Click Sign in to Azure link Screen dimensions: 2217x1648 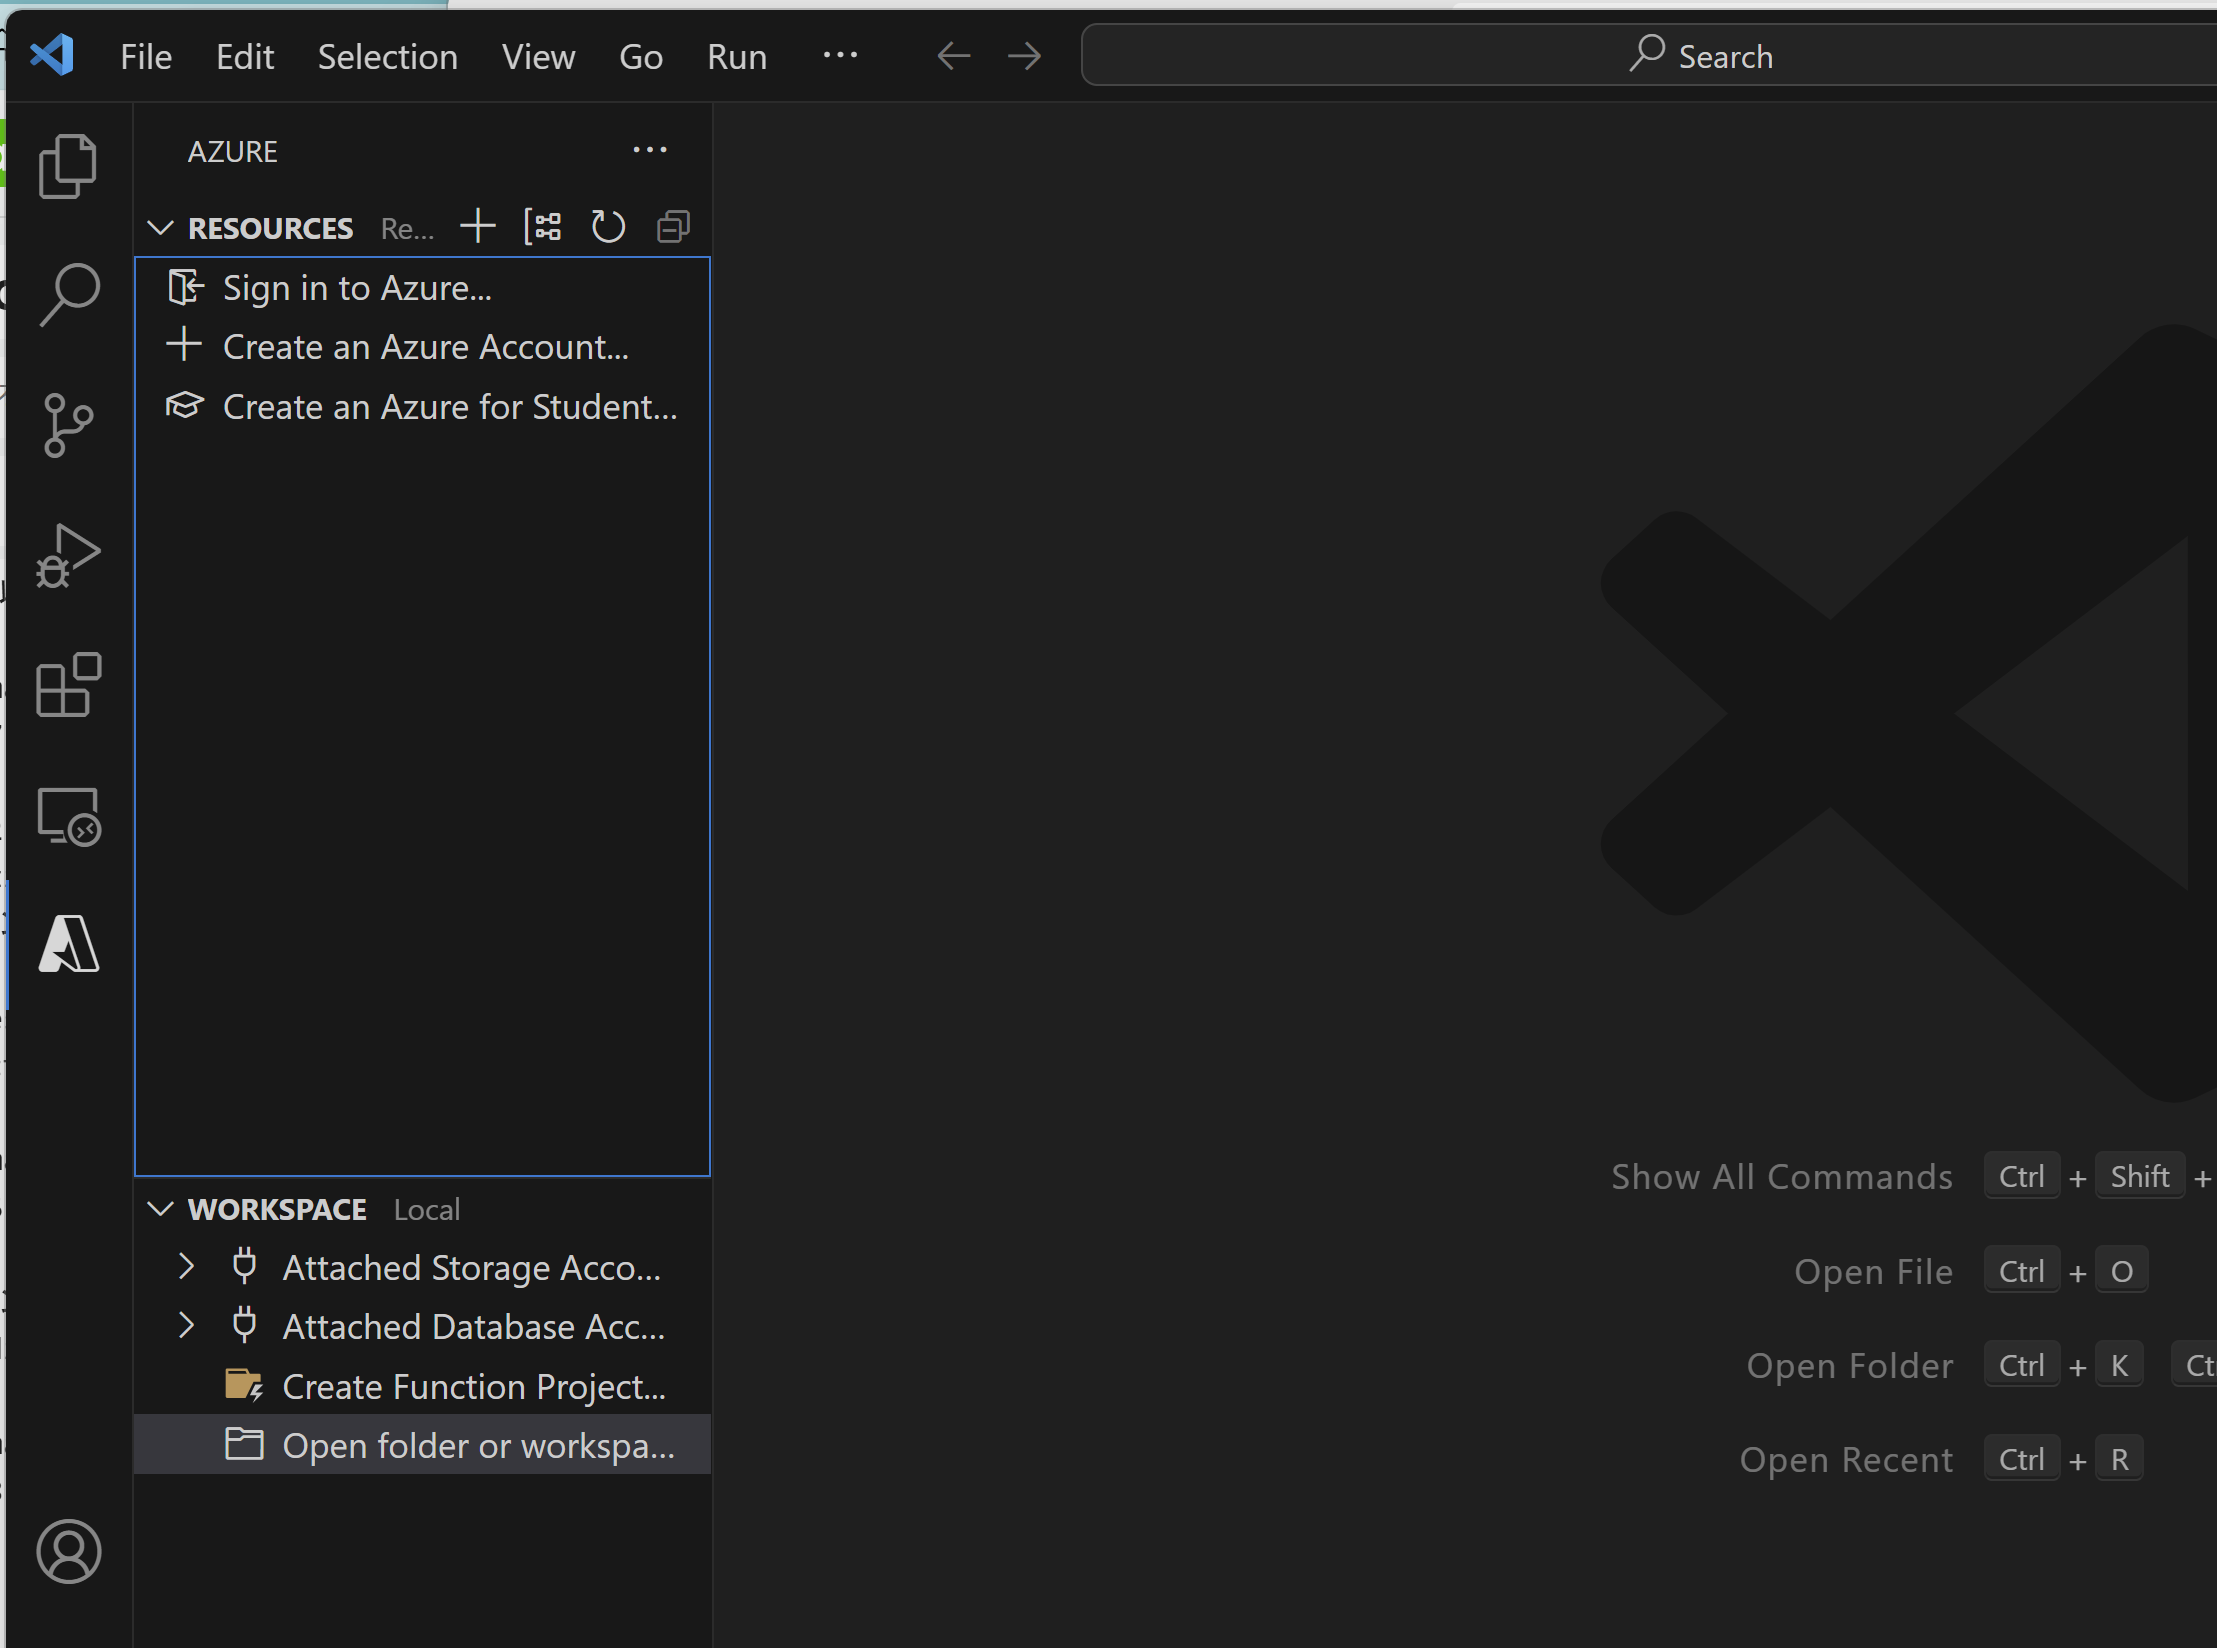357,288
